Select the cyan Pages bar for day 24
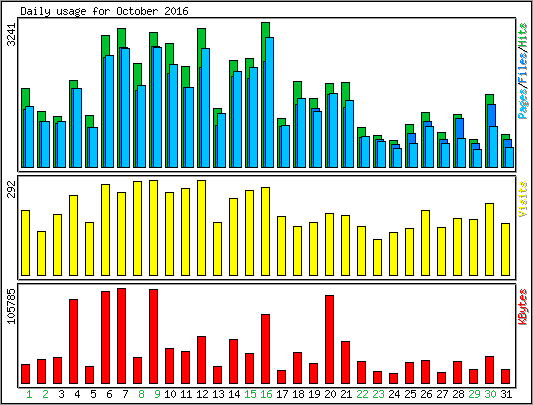 click(397, 158)
